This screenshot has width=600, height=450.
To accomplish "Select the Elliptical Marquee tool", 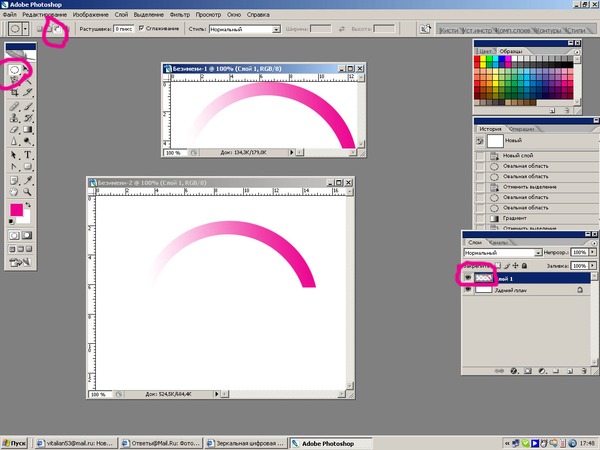I will [15, 70].
